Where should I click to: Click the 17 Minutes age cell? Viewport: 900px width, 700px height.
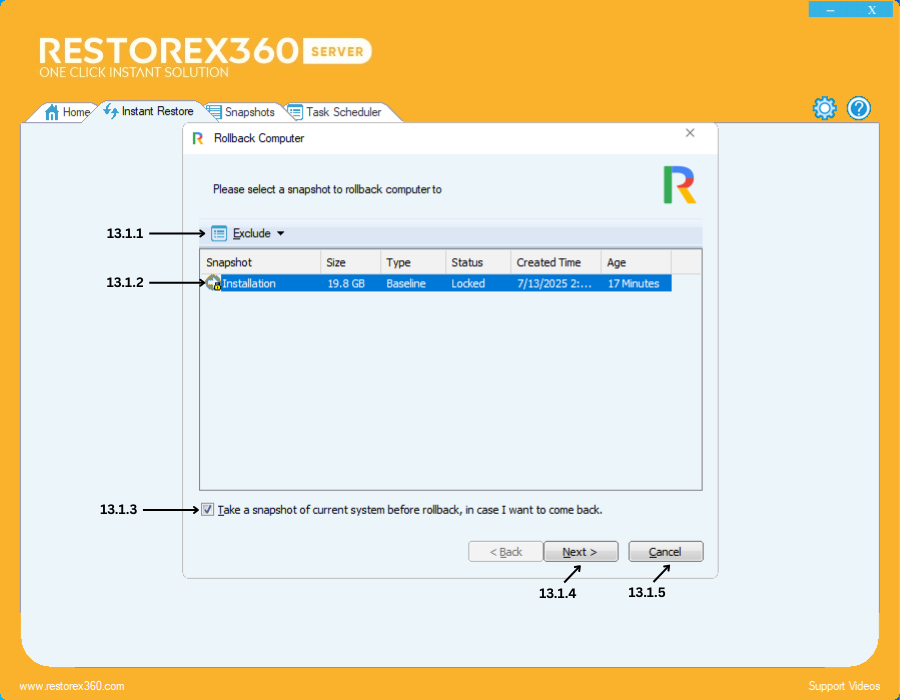coord(633,283)
